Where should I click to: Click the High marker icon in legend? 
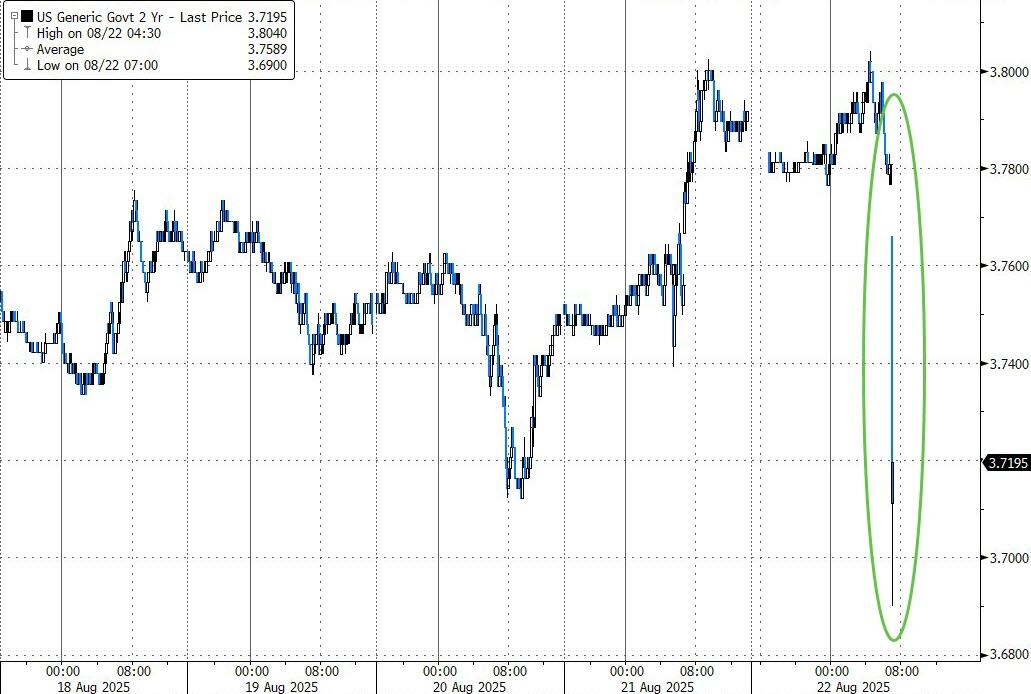(27, 33)
